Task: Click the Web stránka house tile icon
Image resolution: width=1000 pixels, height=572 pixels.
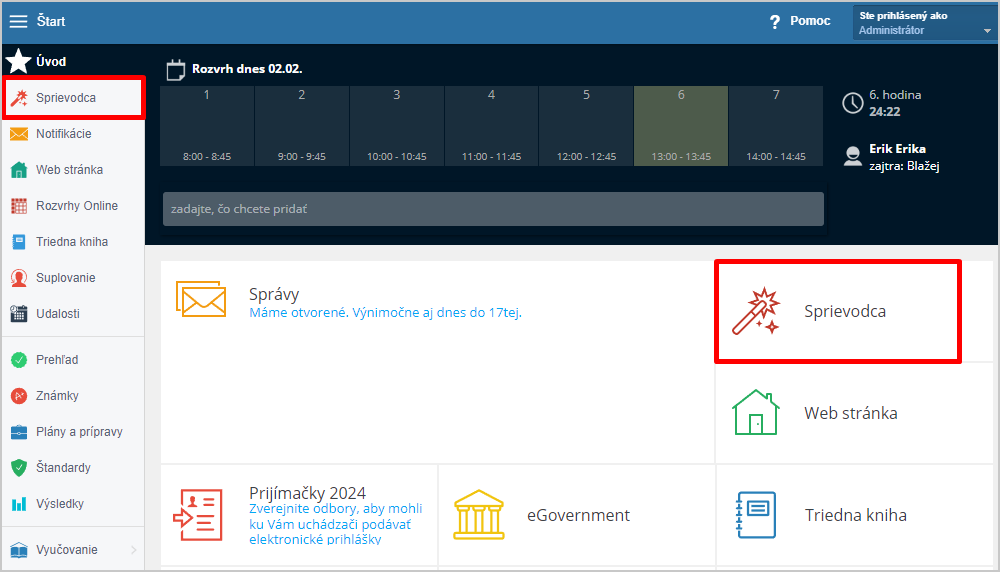Action: [755, 413]
